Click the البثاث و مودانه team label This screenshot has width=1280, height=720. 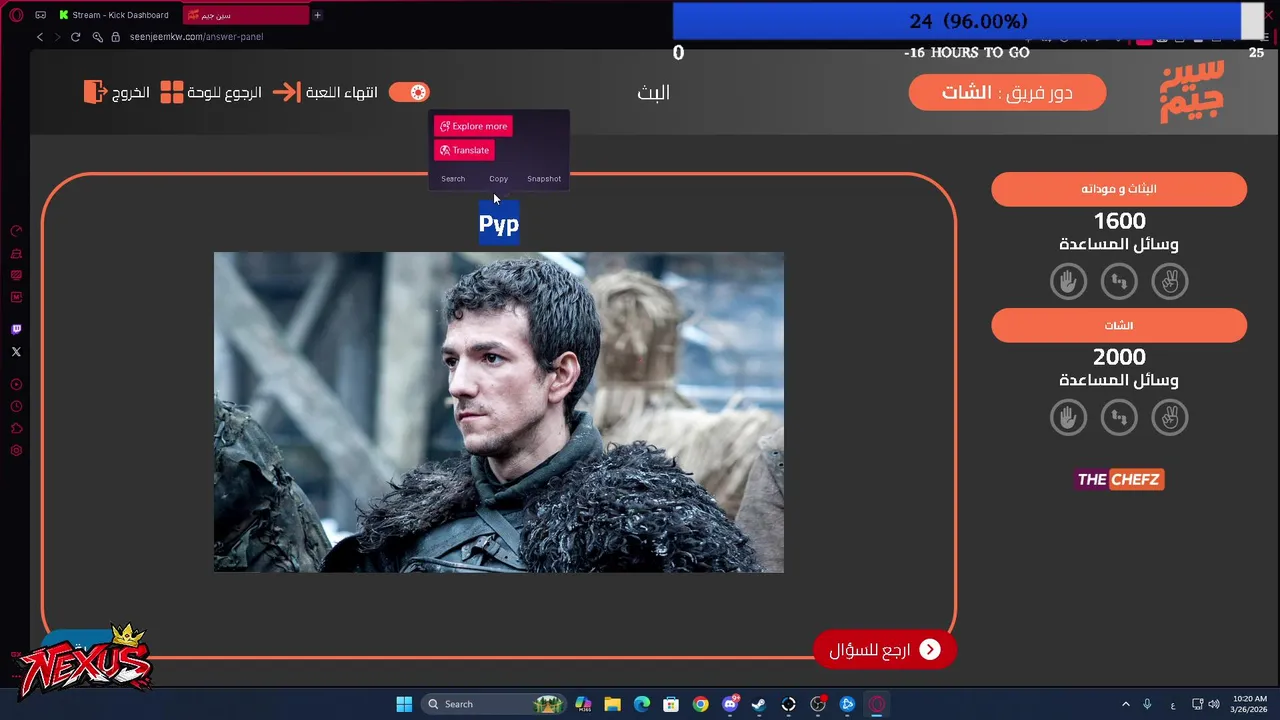pyautogui.click(x=1119, y=189)
